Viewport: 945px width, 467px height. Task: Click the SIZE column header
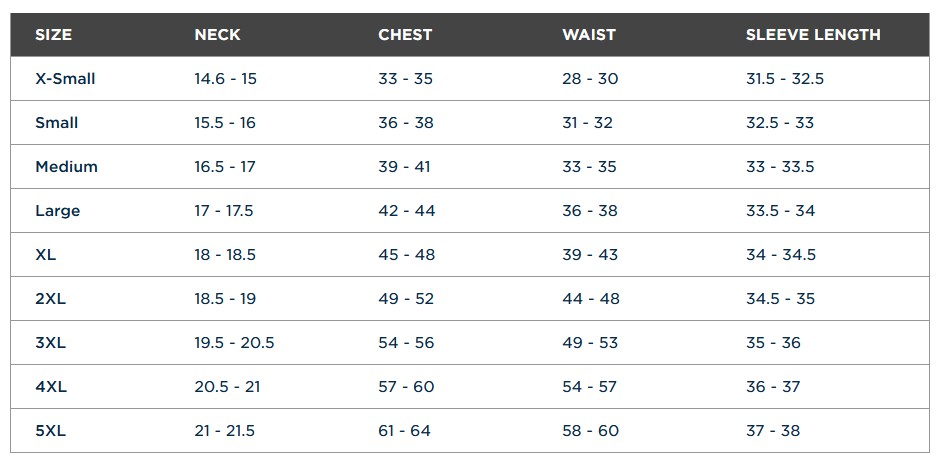click(x=54, y=35)
